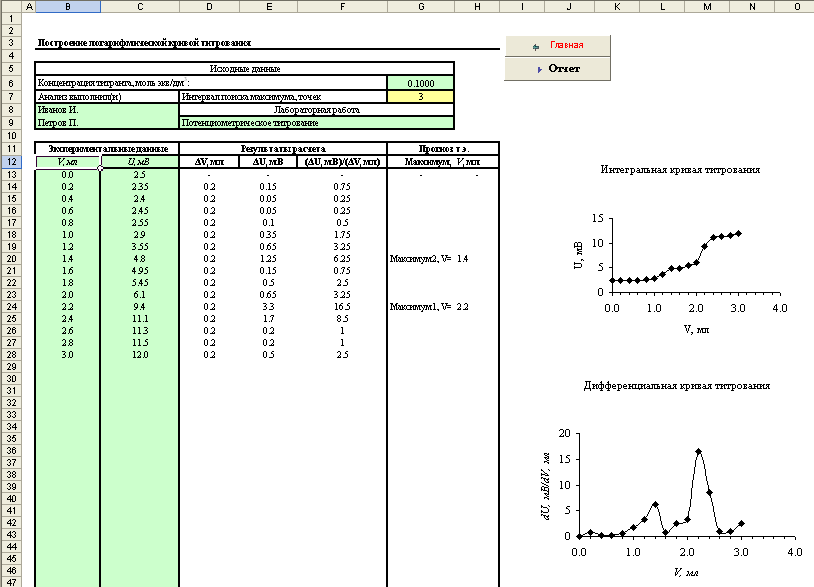Select the V, мл header cell
Image resolution: width=814 pixels, height=587 pixels.
[68, 162]
